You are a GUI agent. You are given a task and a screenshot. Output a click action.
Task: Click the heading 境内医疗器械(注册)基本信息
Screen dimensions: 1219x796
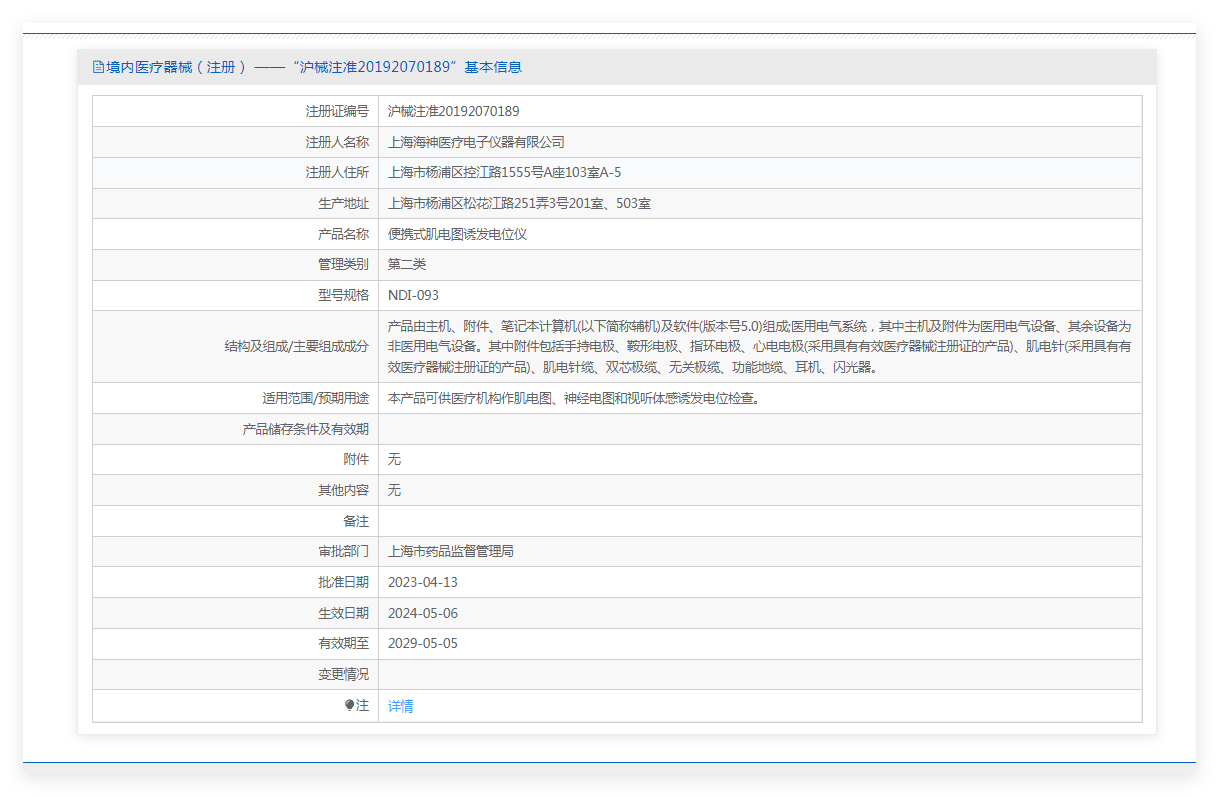(314, 67)
